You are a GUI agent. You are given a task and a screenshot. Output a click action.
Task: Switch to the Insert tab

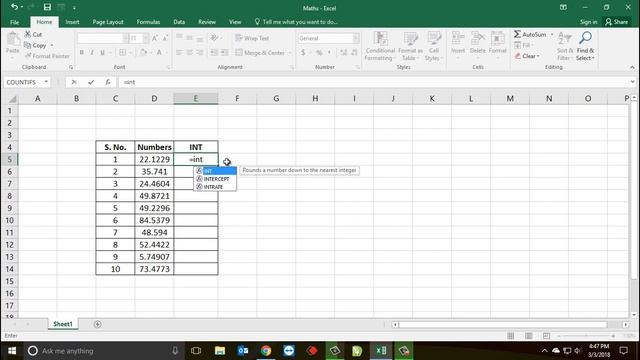tap(72, 22)
